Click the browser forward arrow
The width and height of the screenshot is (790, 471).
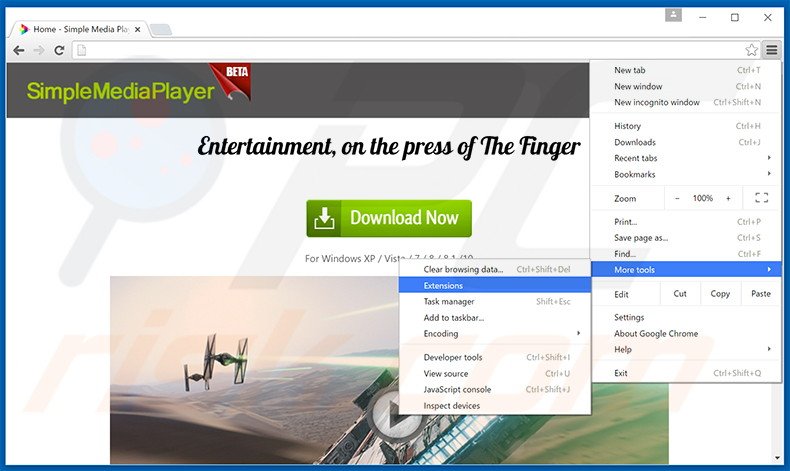click(39, 50)
